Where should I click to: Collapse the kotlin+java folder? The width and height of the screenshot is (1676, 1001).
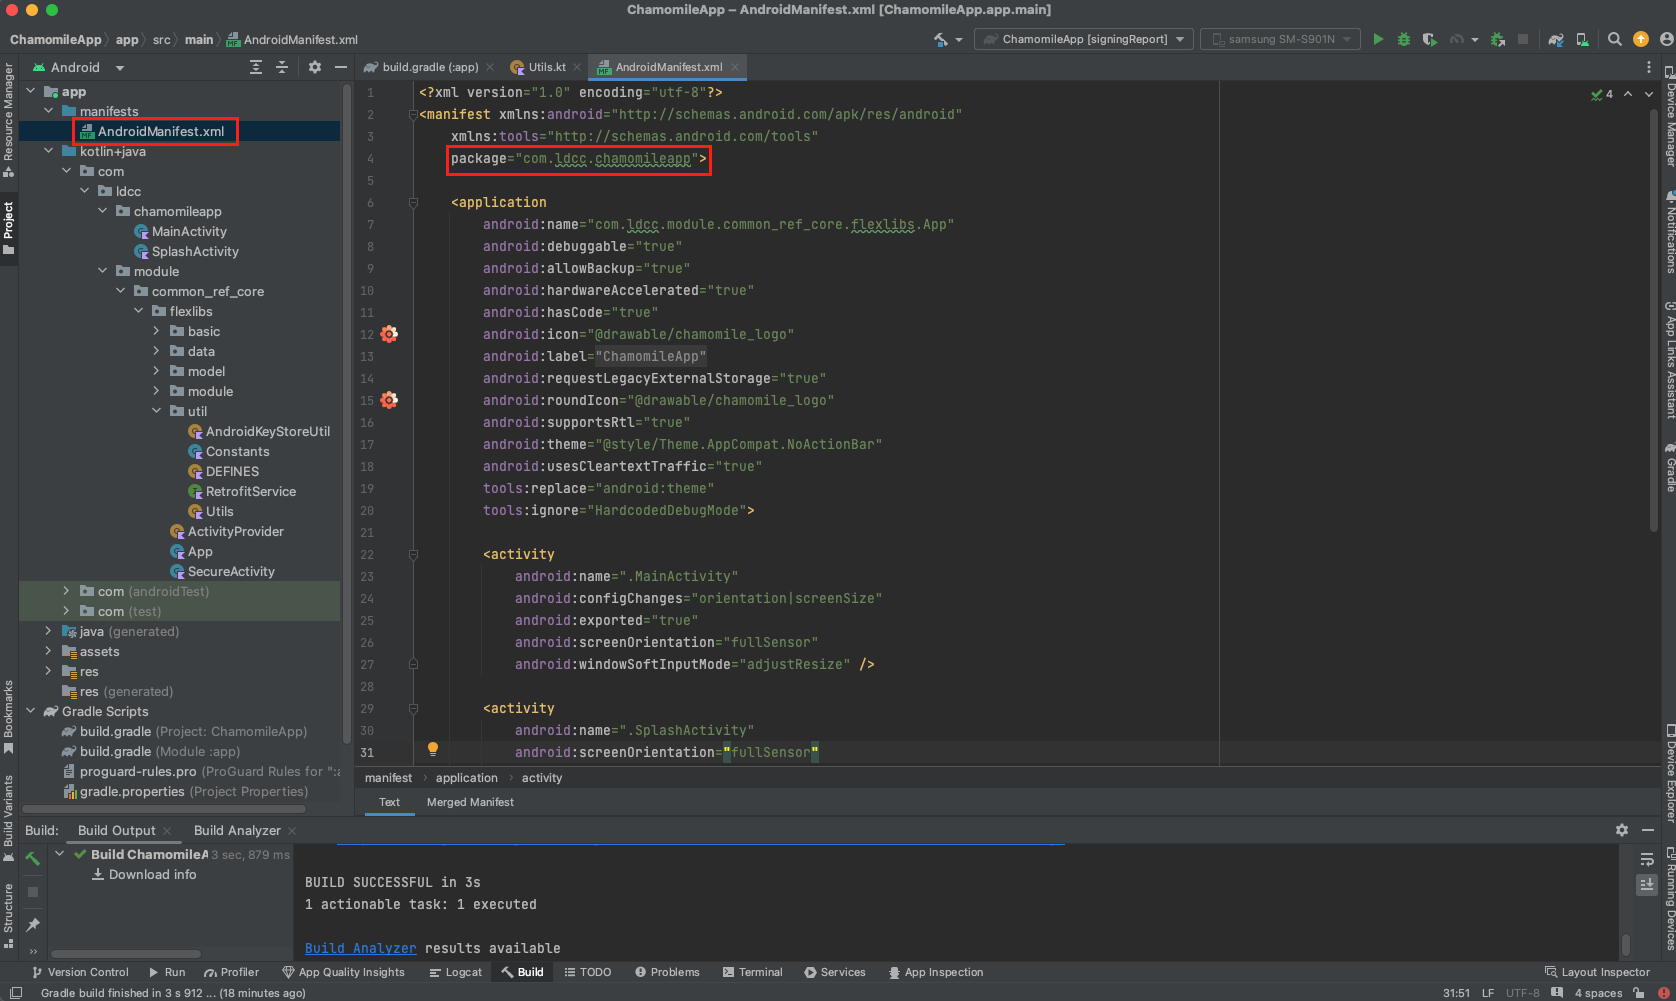[x=48, y=151]
